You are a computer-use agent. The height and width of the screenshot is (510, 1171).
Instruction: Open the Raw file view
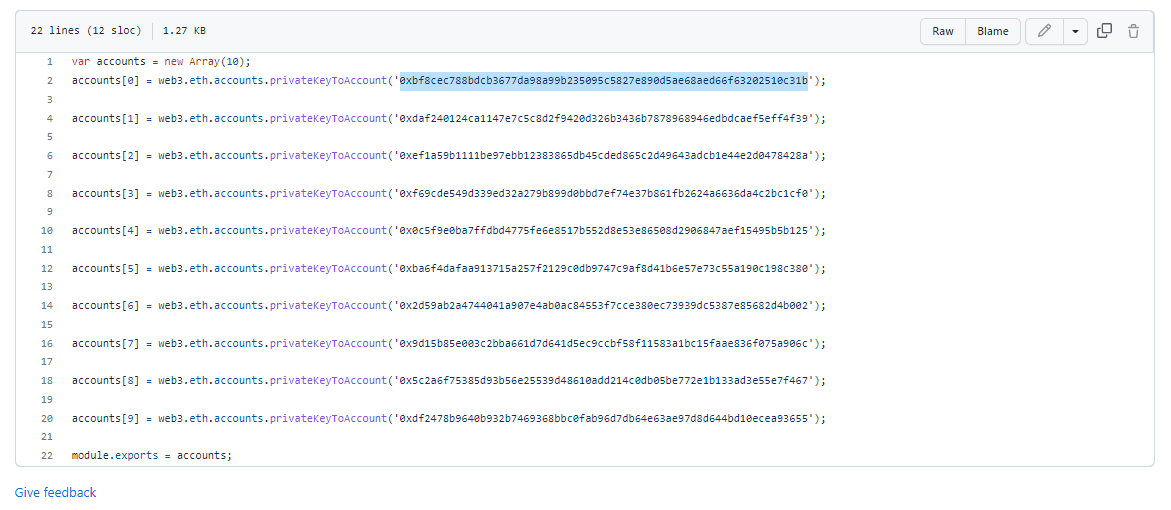tap(943, 31)
